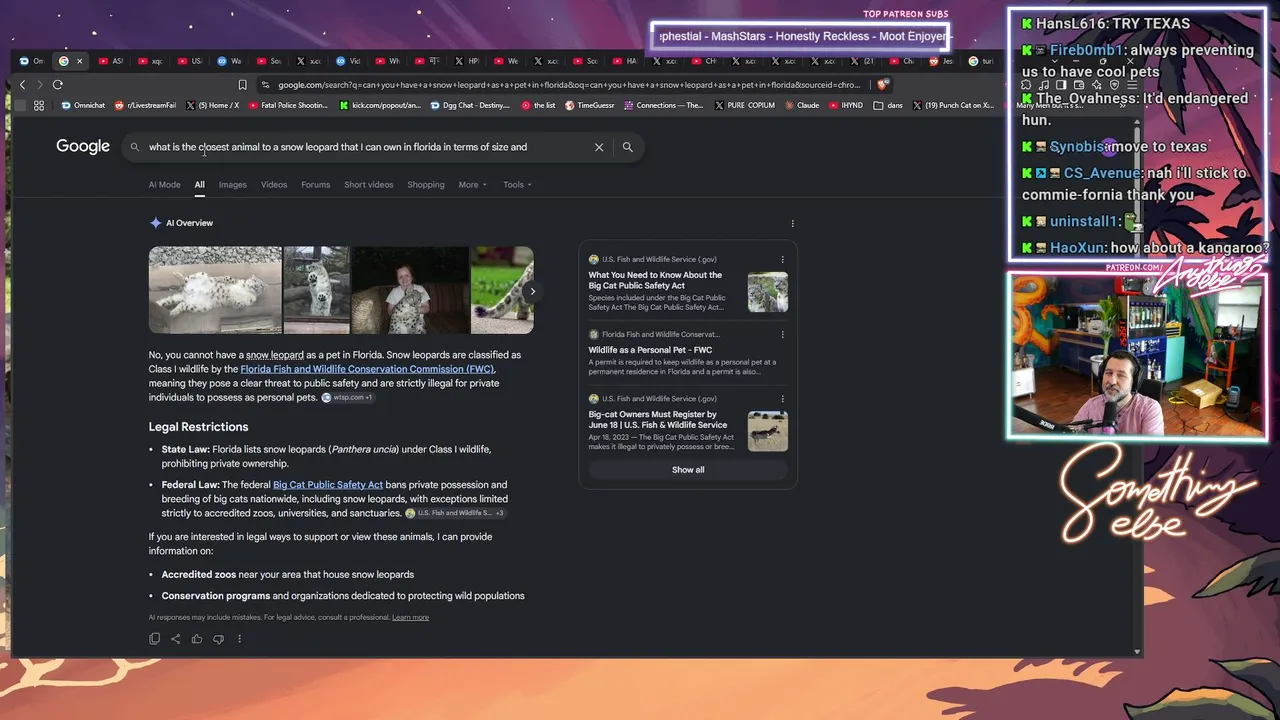Viewport: 1280px width, 720px height.
Task: Select the All results tab
Action: (199, 185)
